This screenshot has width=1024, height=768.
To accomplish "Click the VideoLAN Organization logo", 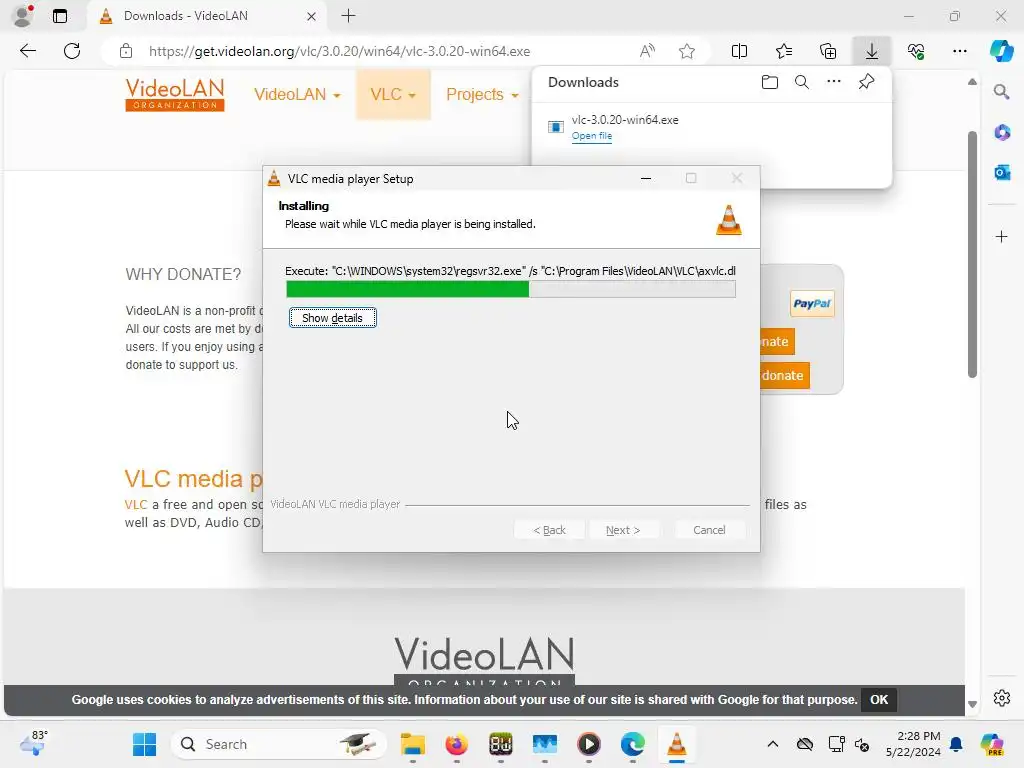I will [175, 95].
